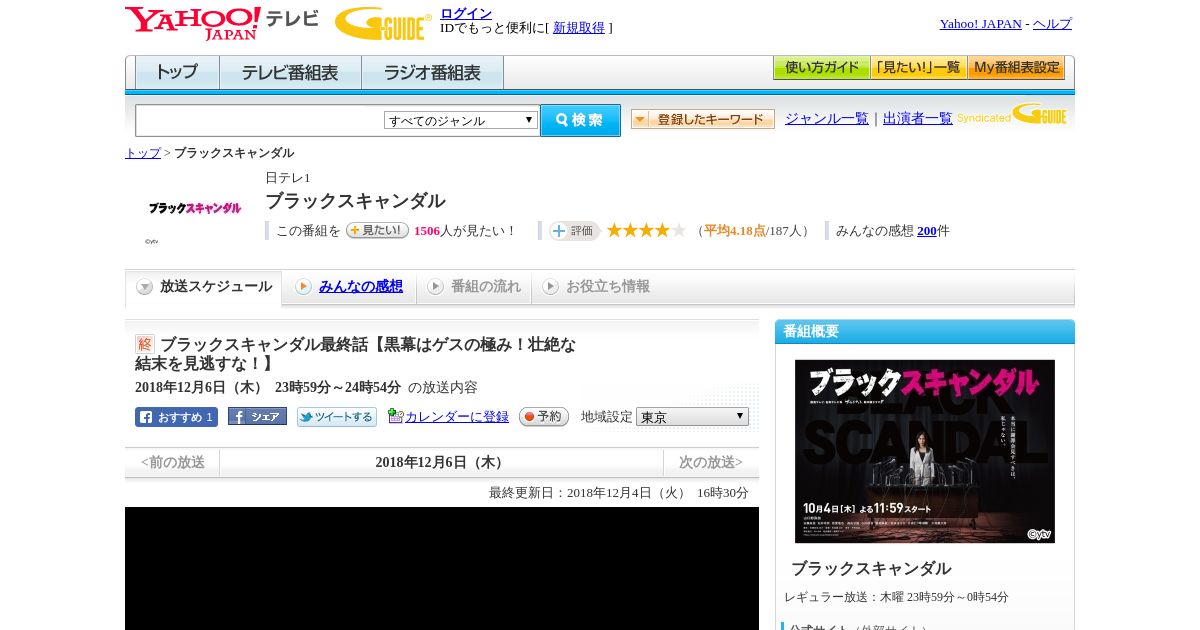Open the ジャンル一覧 link
Screen dimensions: 1200x630
[x=826, y=118]
